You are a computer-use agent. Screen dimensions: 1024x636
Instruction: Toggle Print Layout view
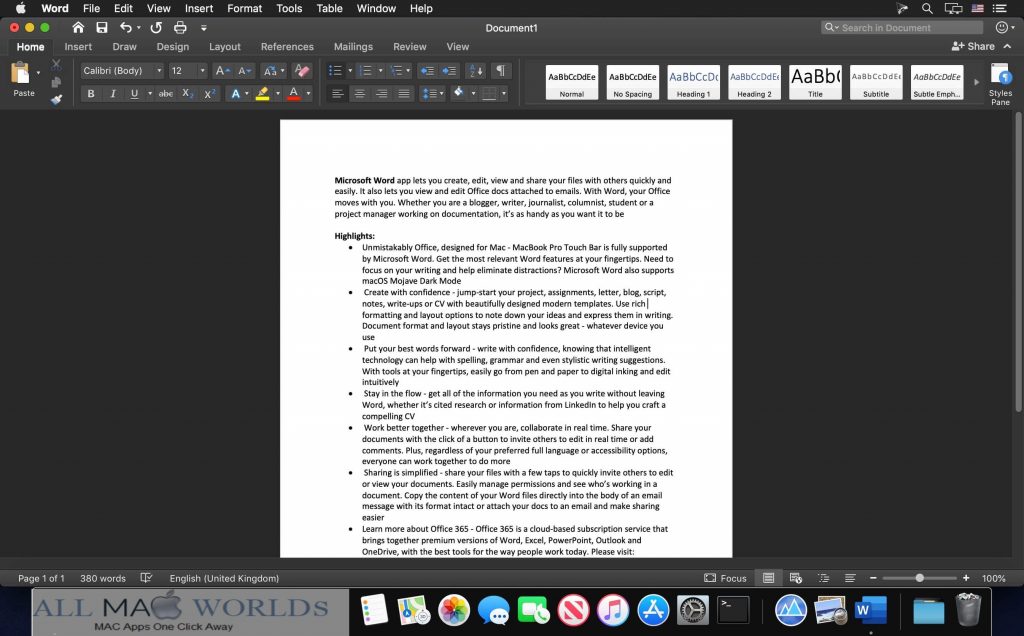(769, 578)
